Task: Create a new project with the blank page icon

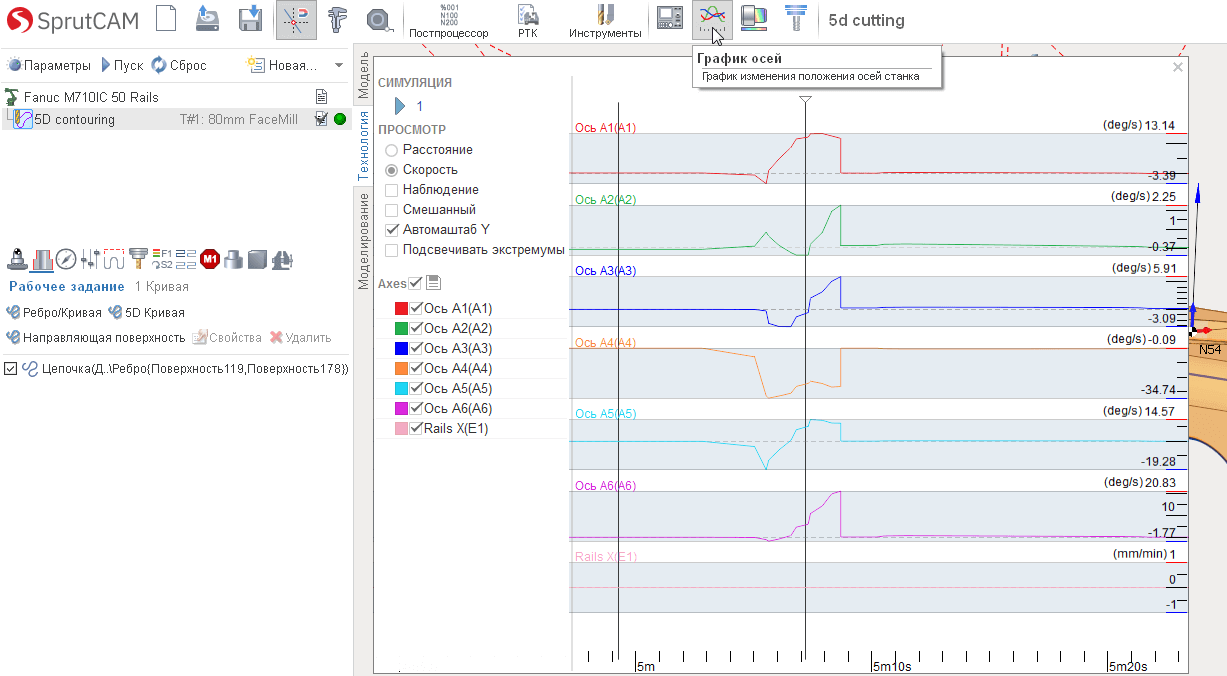Action: [168, 19]
